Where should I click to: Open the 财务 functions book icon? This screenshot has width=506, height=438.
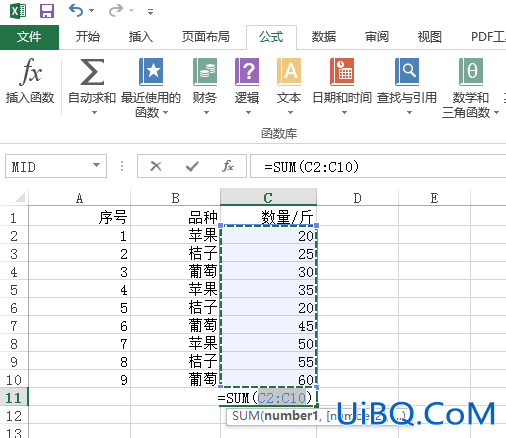pyautogui.click(x=205, y=72)
